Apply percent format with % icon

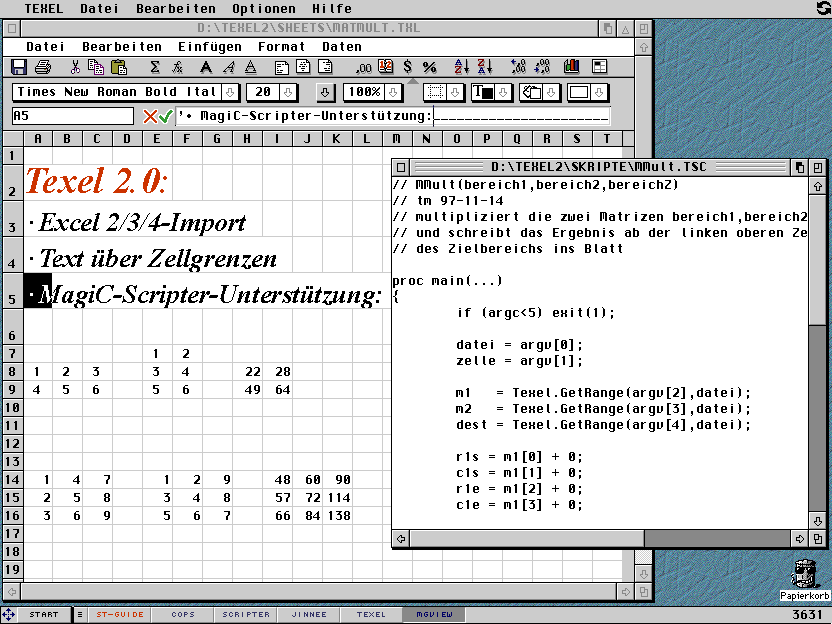pyautogui.click(x=429, y=67)
